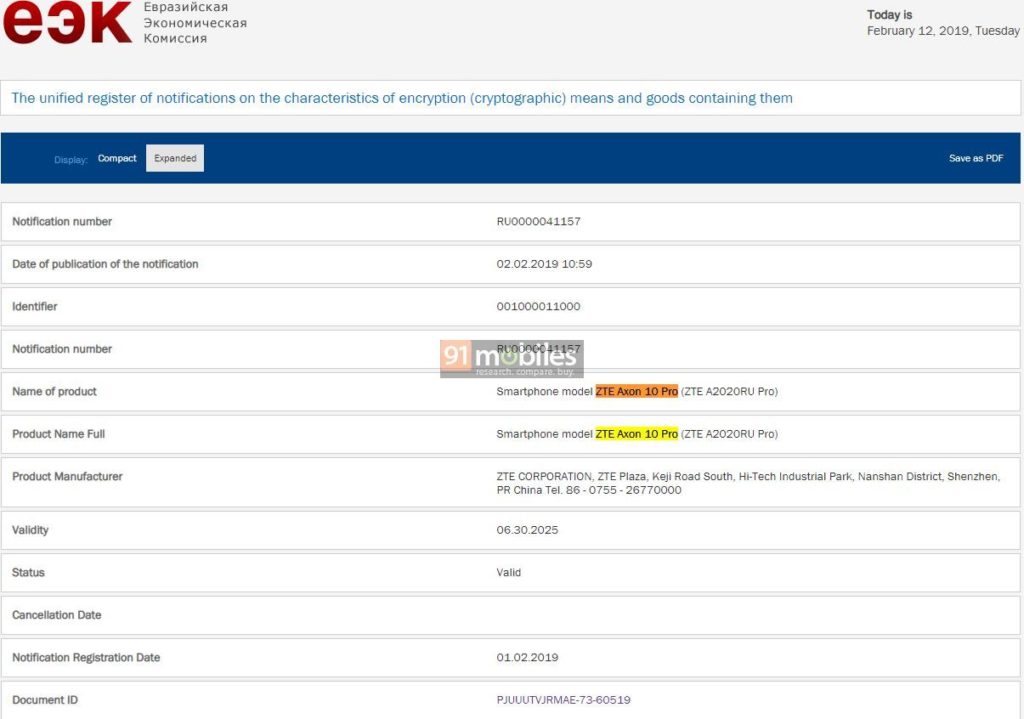Select the Expanded display option
1024x719 pixels.
click(175, 158)
